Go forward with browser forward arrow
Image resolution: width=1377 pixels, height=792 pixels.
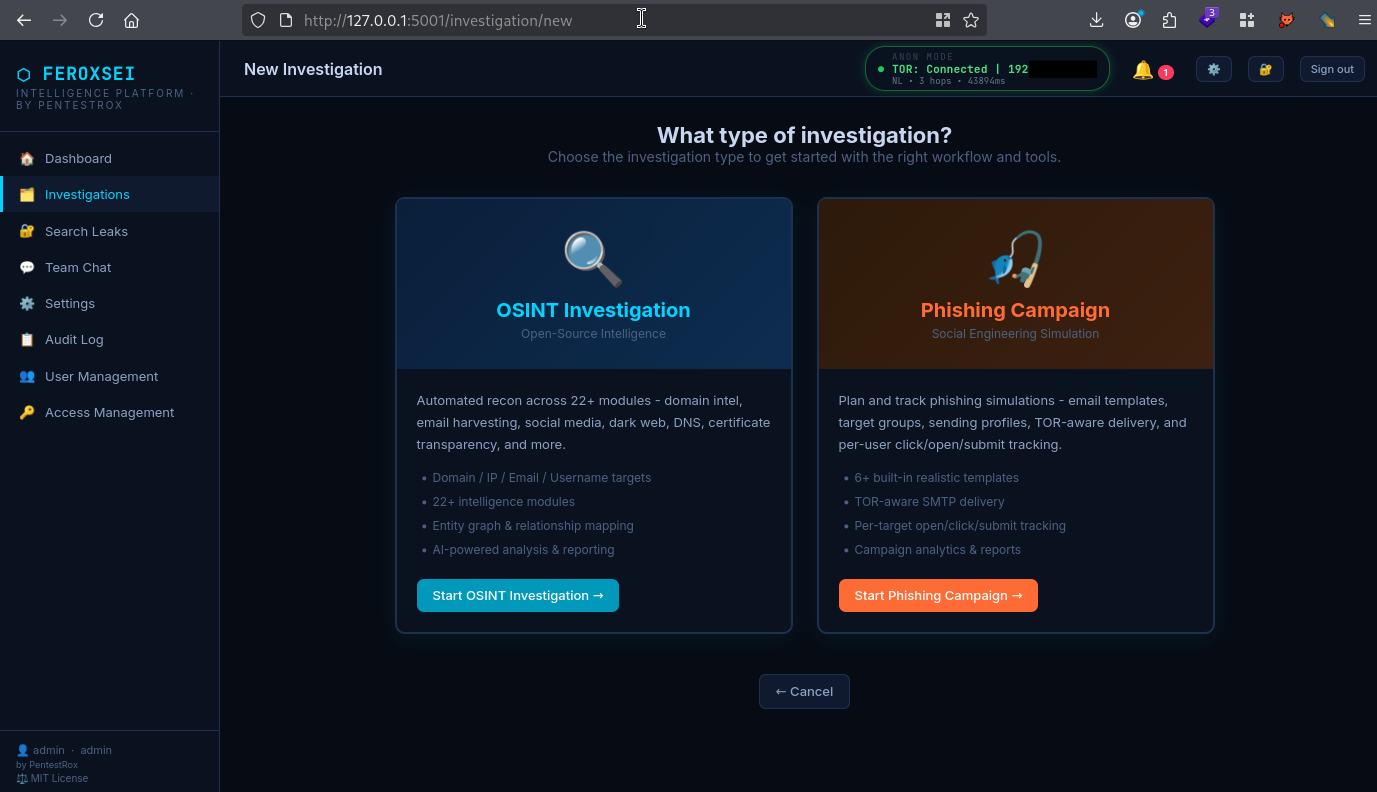click(x=60, y=20)
